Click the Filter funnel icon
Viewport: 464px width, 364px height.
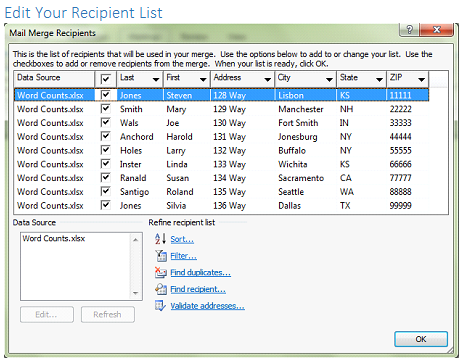click(x=161, y=256)
